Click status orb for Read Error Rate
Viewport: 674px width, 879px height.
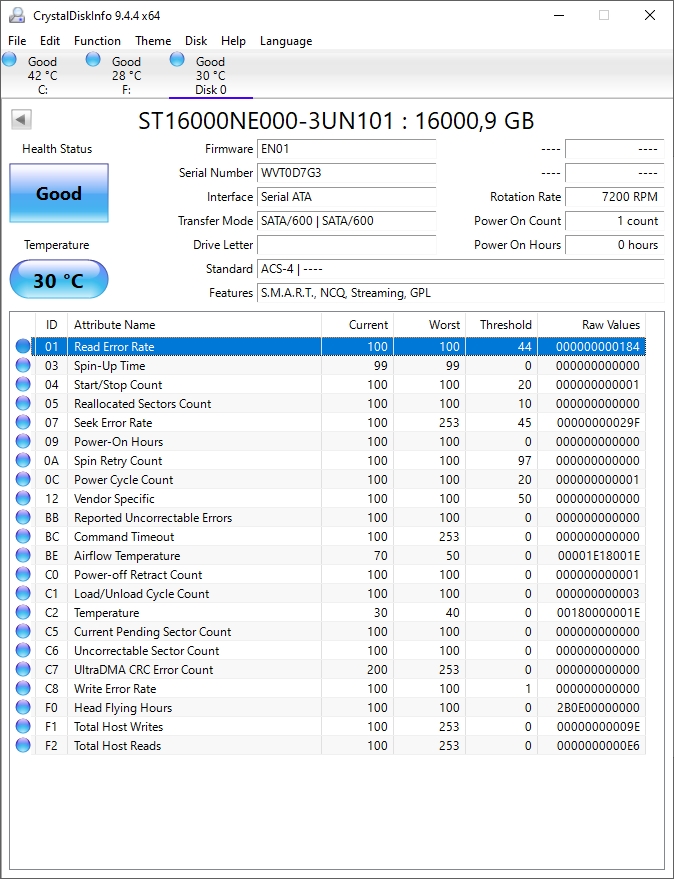click(x=23, y=347)
